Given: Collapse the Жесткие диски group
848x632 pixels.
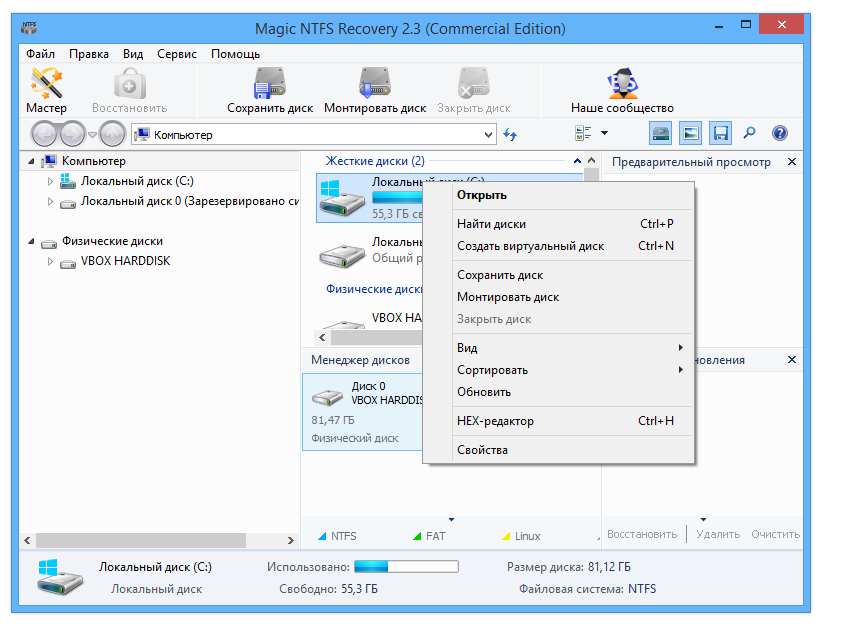Looking at the screenshot, I should [x=578, y=161].
